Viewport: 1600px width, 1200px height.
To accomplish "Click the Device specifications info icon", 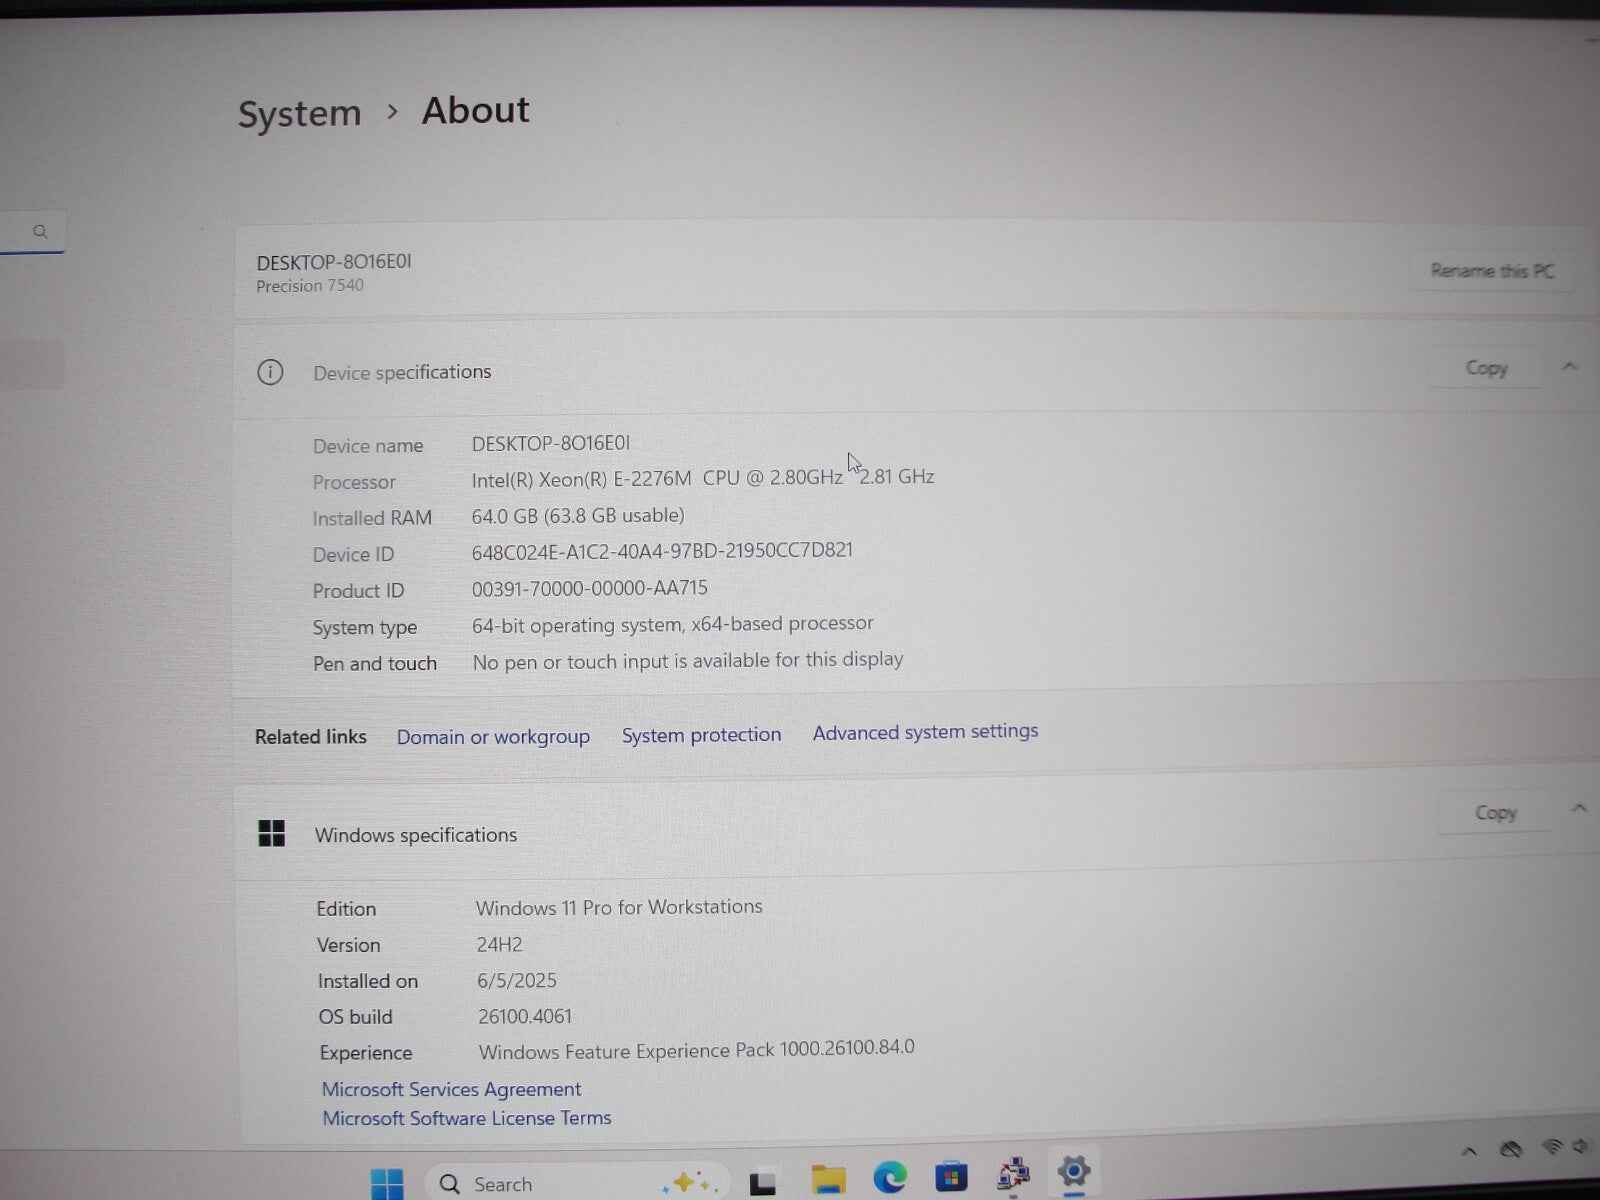I will point(270,371).
